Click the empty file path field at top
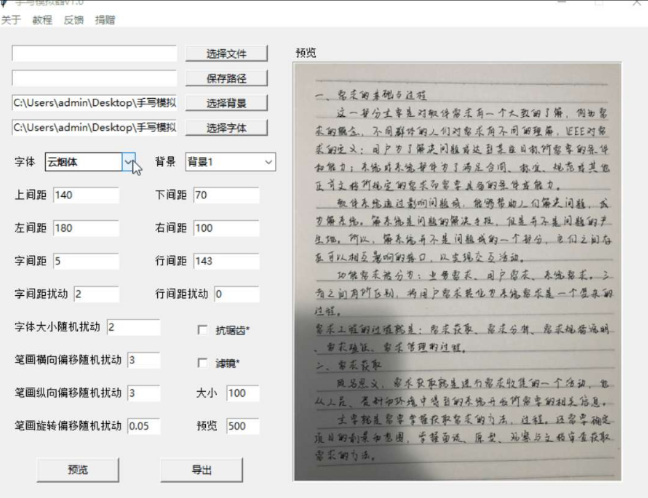The image size is (648, 498). (x=94, y=53)
